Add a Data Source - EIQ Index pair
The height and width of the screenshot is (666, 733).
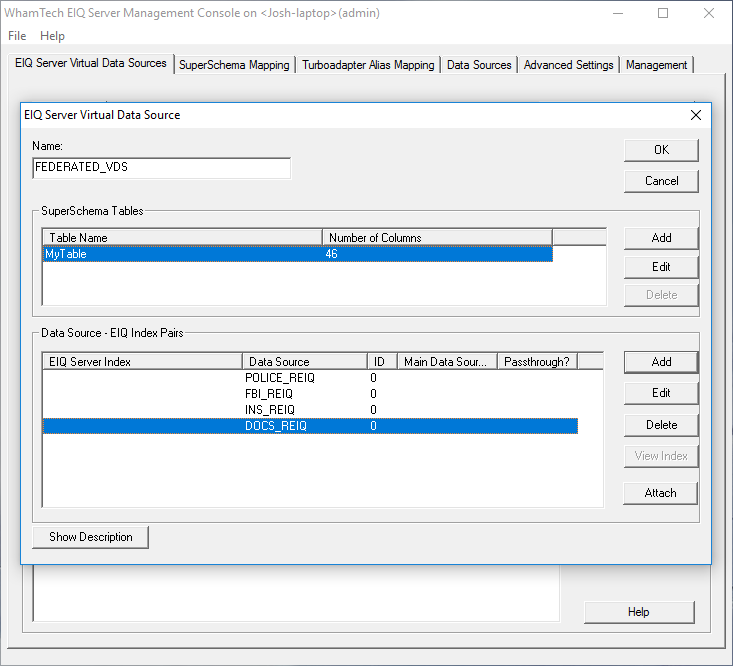tap(661, 362)
